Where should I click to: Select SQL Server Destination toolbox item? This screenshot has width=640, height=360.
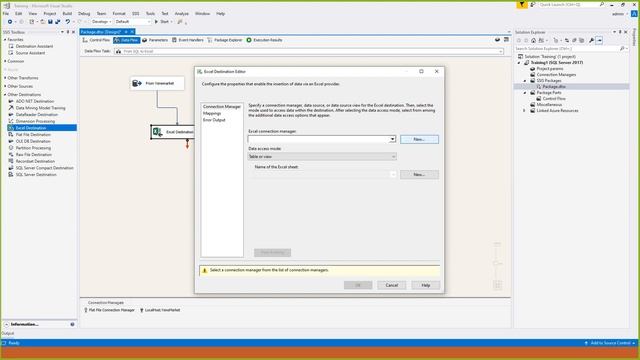36,175
